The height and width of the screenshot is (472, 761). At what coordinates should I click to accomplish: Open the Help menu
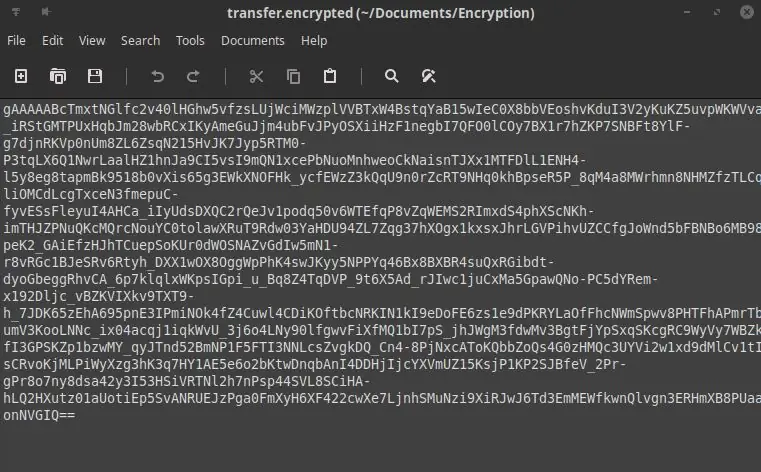[x=314, y=41]
